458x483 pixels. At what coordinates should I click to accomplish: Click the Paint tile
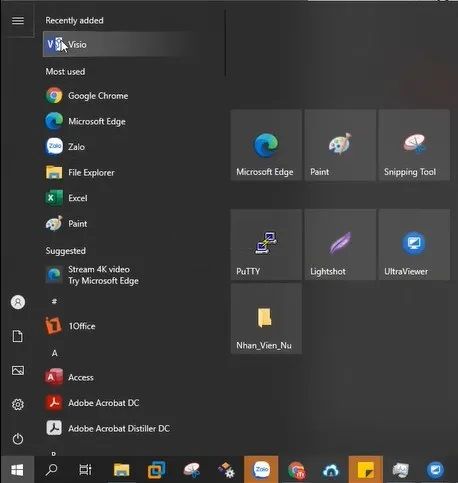(340, 145)
